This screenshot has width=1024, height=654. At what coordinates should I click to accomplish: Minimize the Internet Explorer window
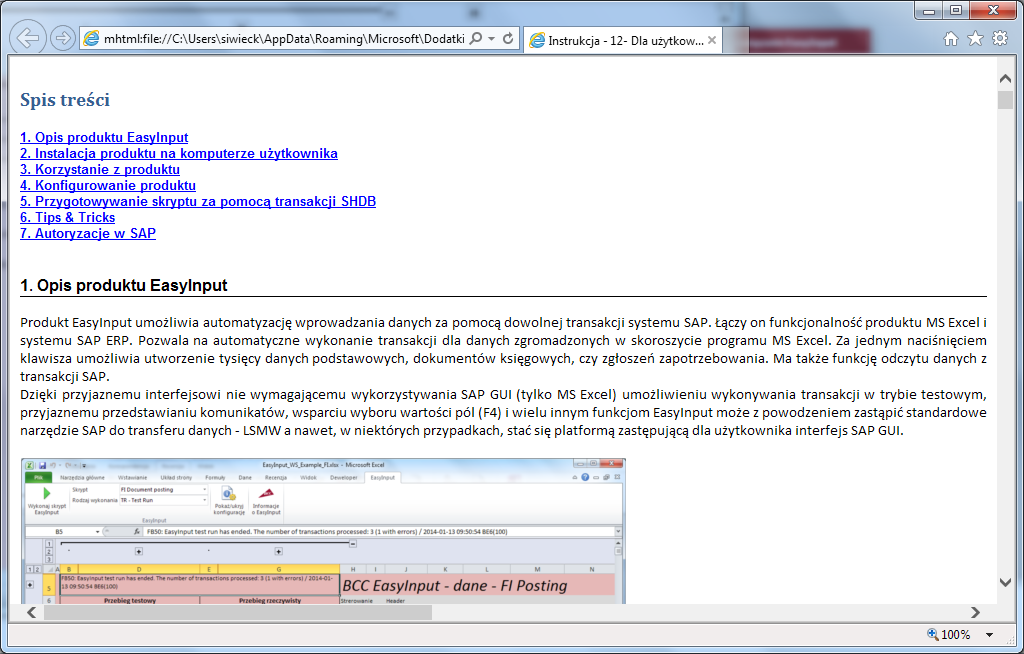[x=929, y=10]
